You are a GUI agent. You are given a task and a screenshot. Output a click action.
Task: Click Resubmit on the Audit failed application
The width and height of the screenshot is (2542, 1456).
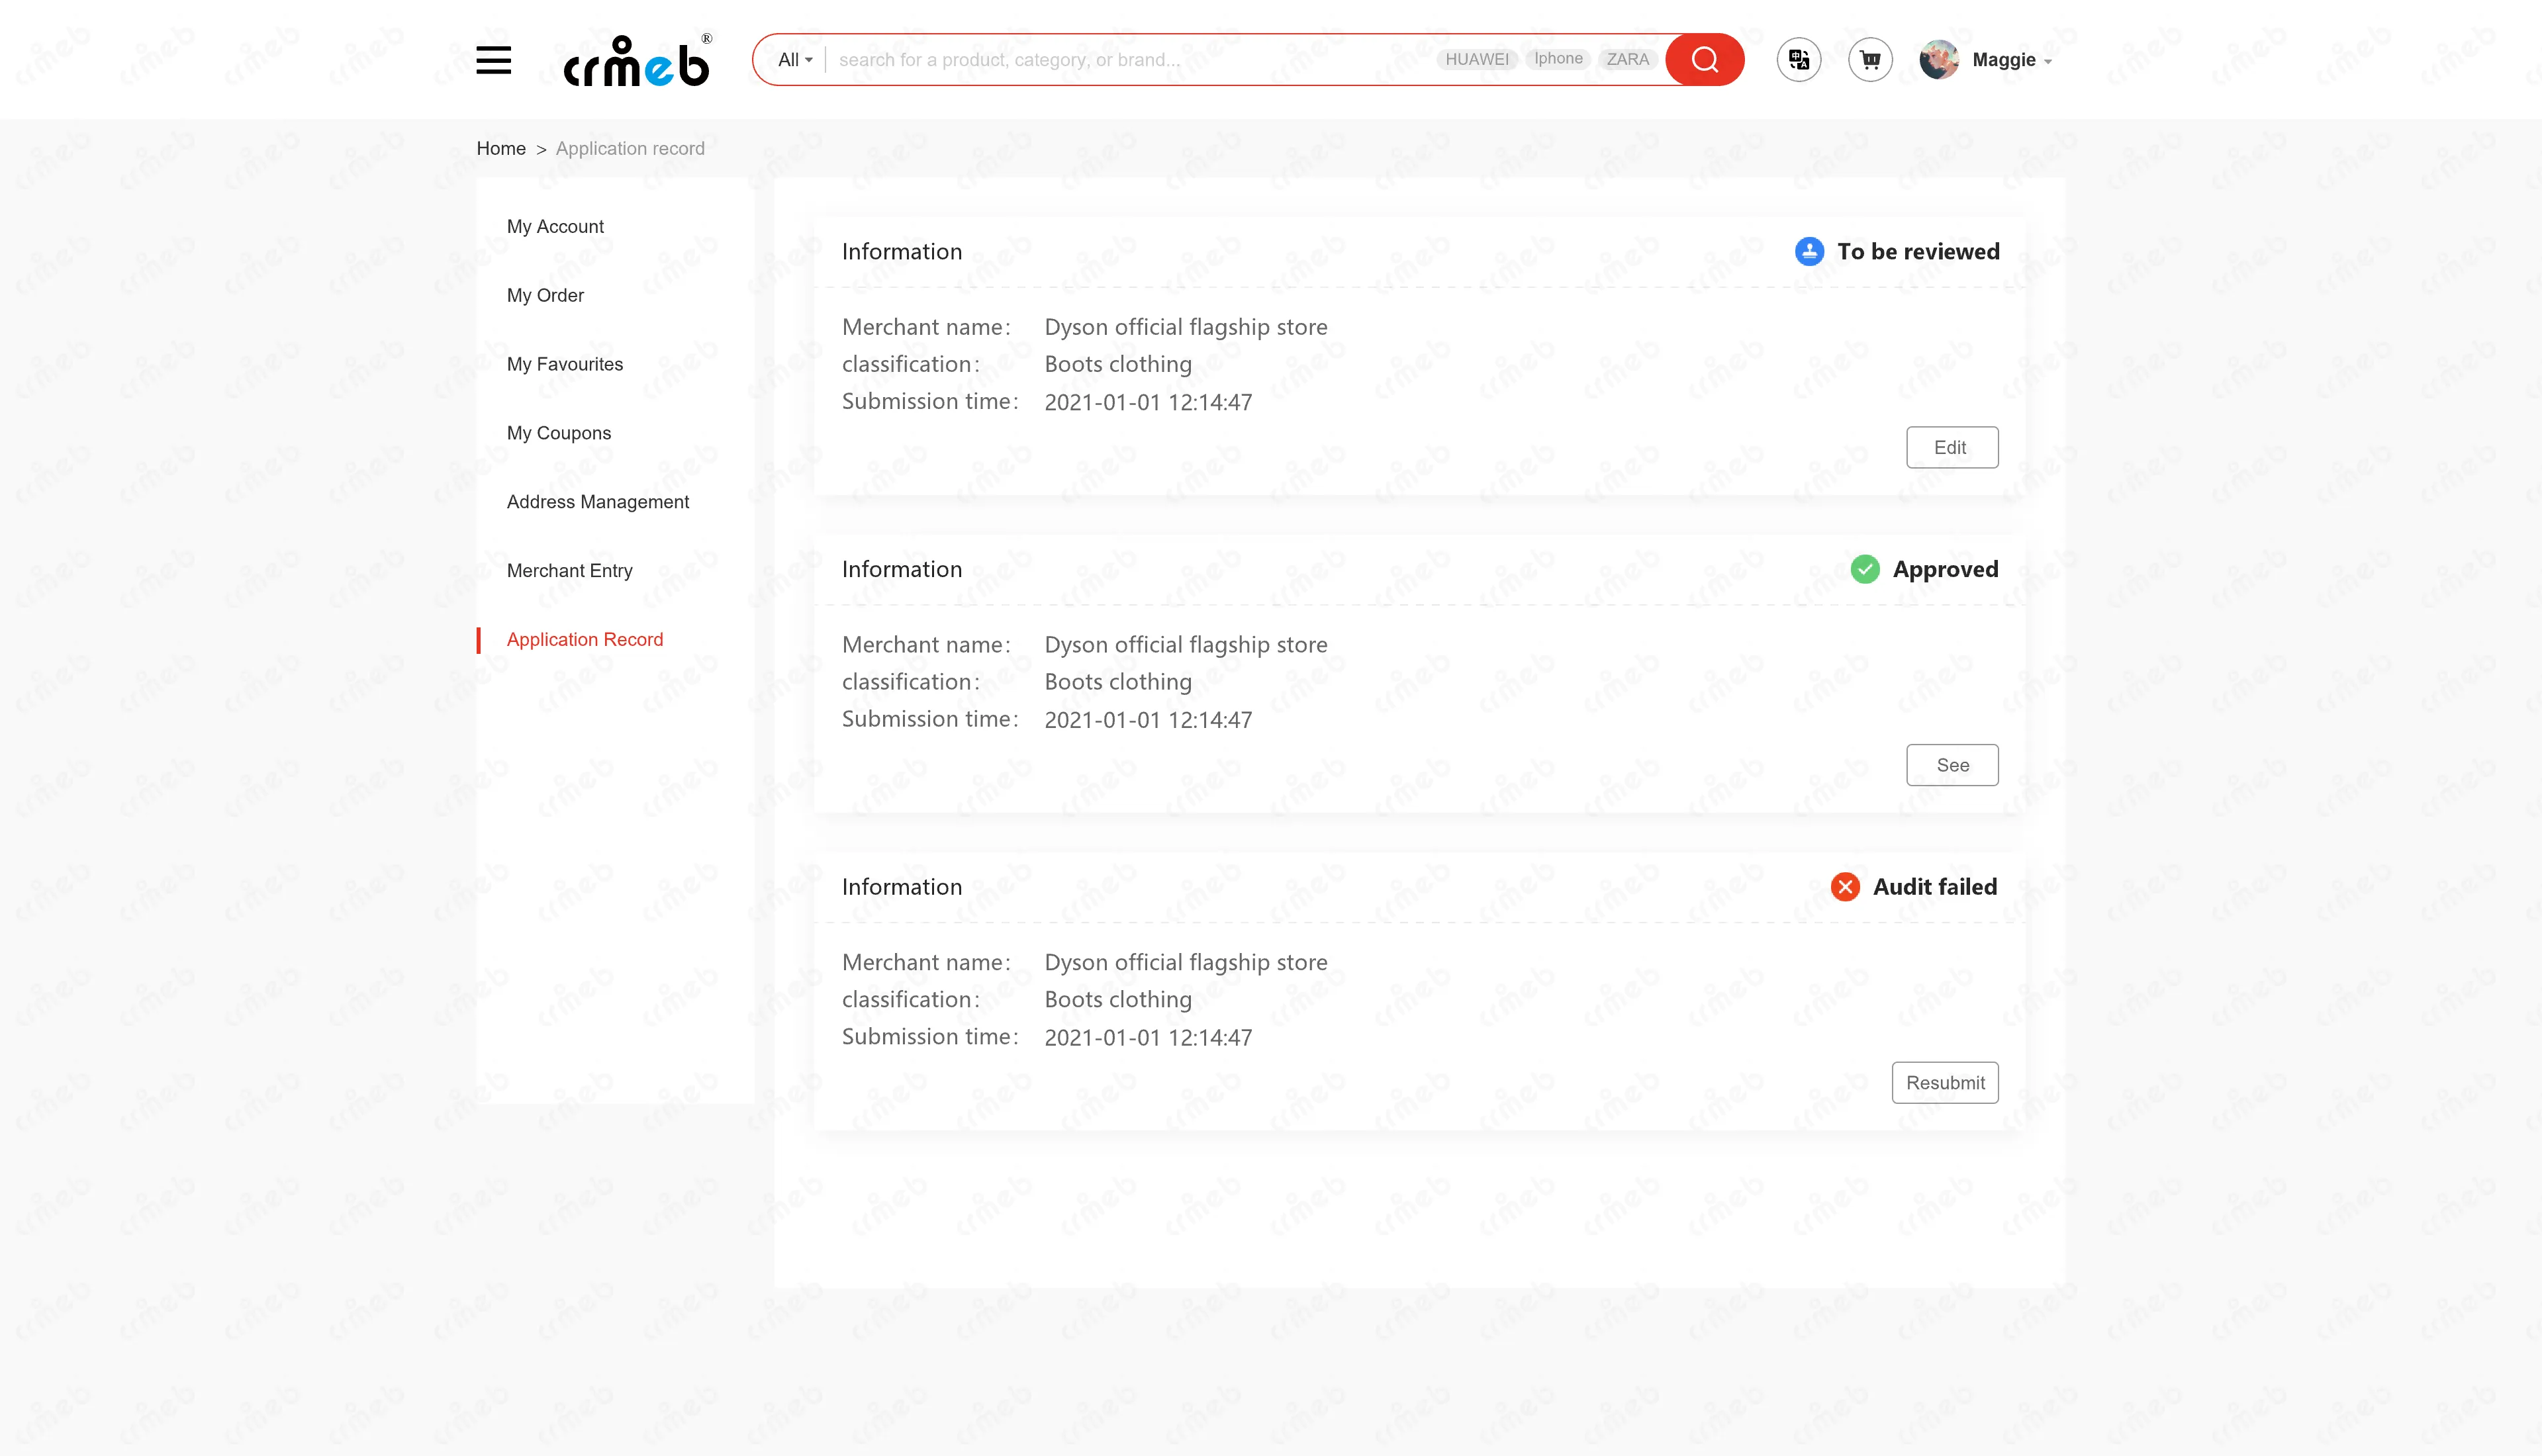[1945, 1083]
